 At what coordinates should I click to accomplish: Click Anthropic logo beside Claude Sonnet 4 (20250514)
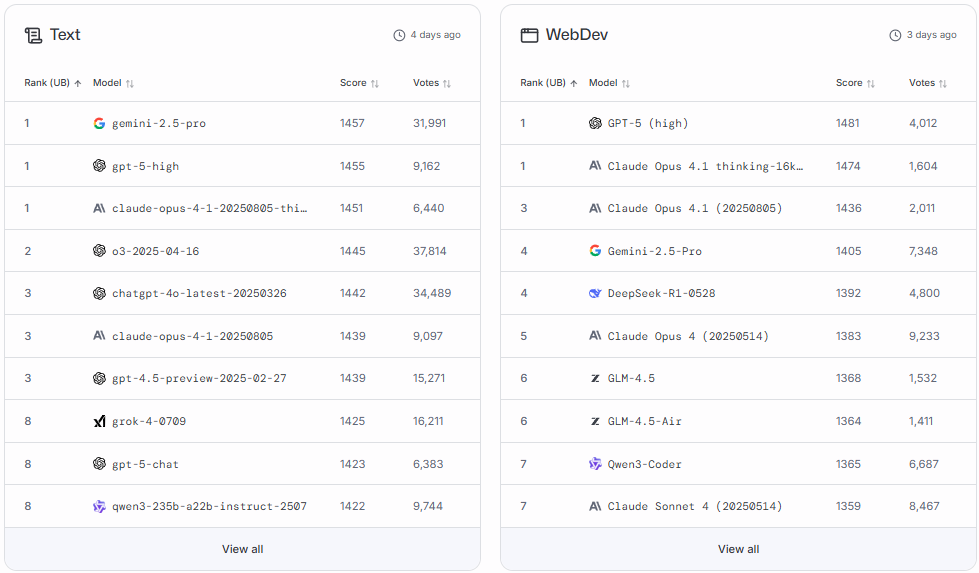pos(595,506)
